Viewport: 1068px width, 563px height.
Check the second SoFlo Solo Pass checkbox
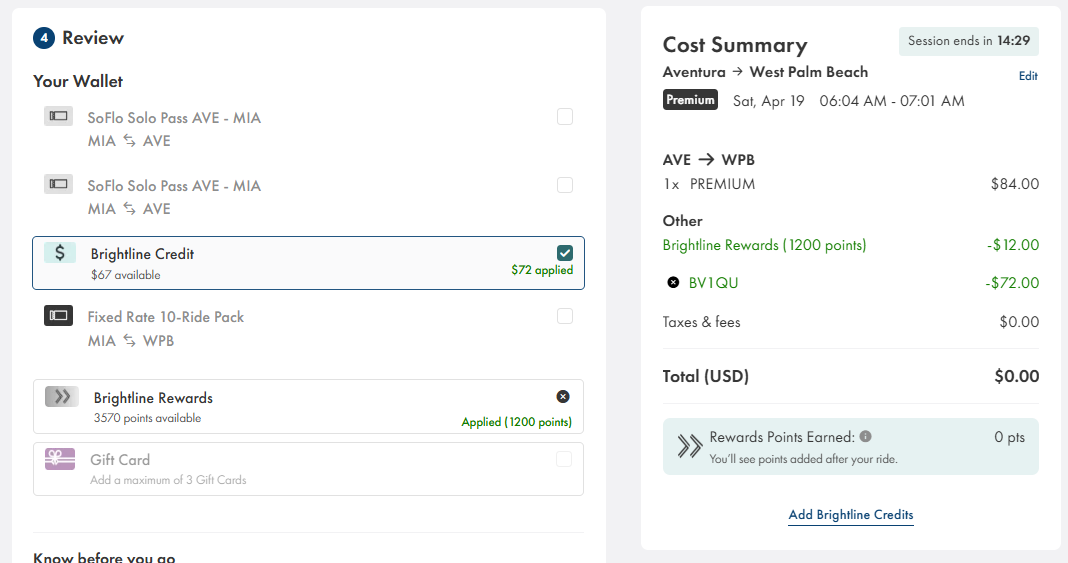(565, 185)
